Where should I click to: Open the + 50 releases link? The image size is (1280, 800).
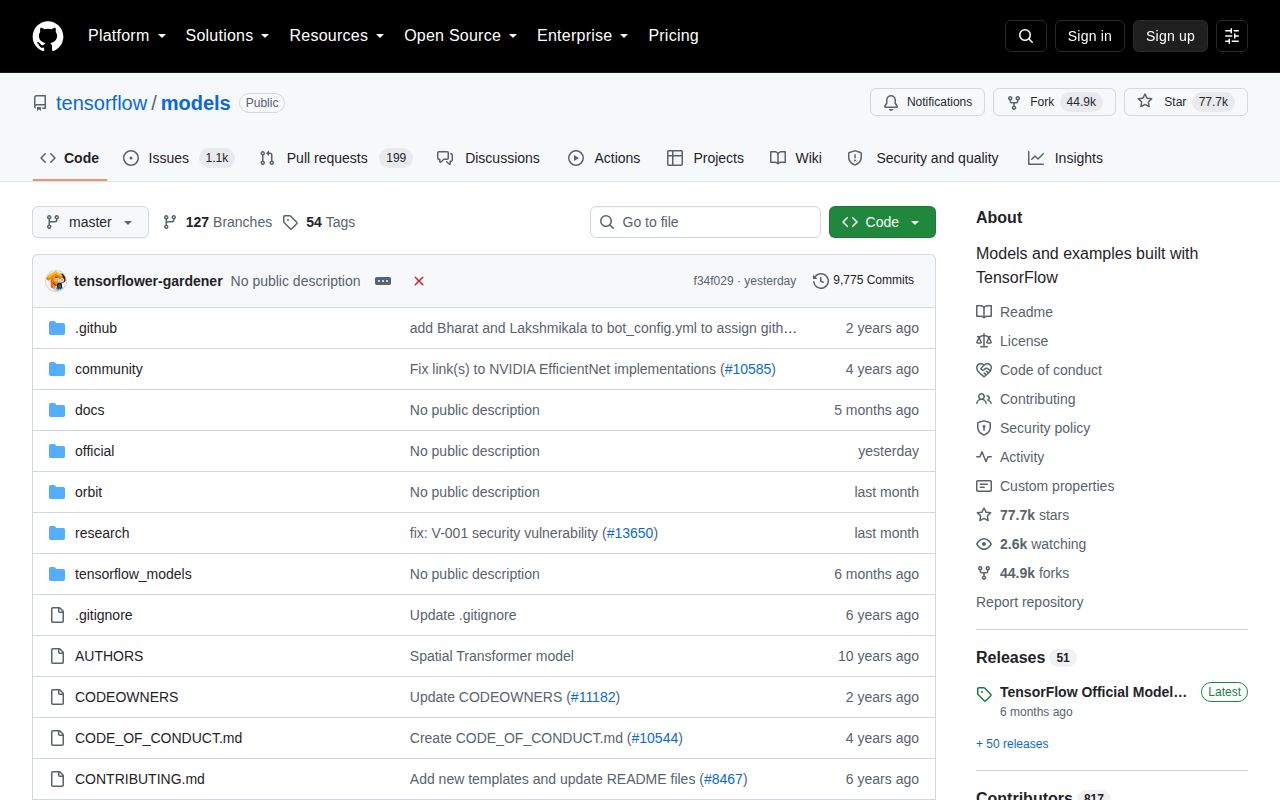click(x=1012, y=744)
